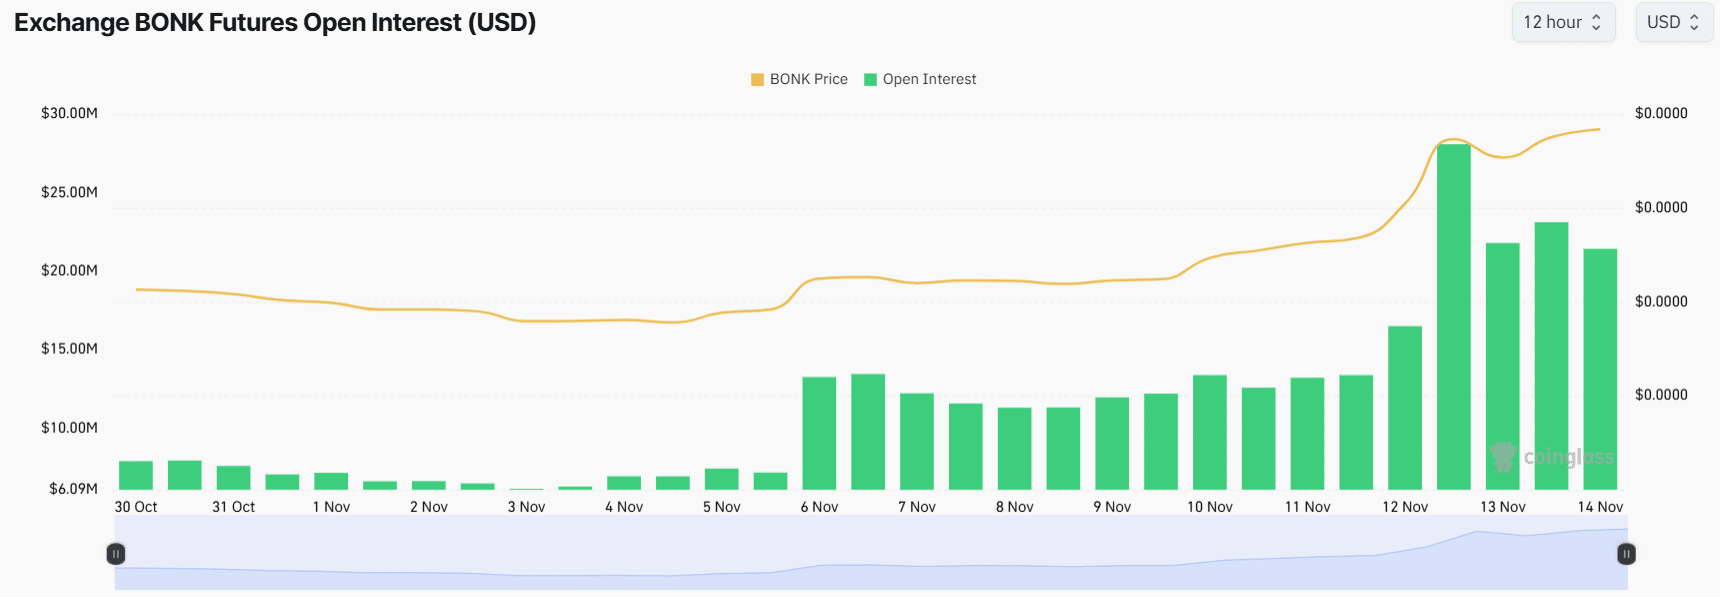Click the chart title Exchange BONK Futures Open Interest
The width and height of the screenshot is (1720, 597).
coord(275,22)
